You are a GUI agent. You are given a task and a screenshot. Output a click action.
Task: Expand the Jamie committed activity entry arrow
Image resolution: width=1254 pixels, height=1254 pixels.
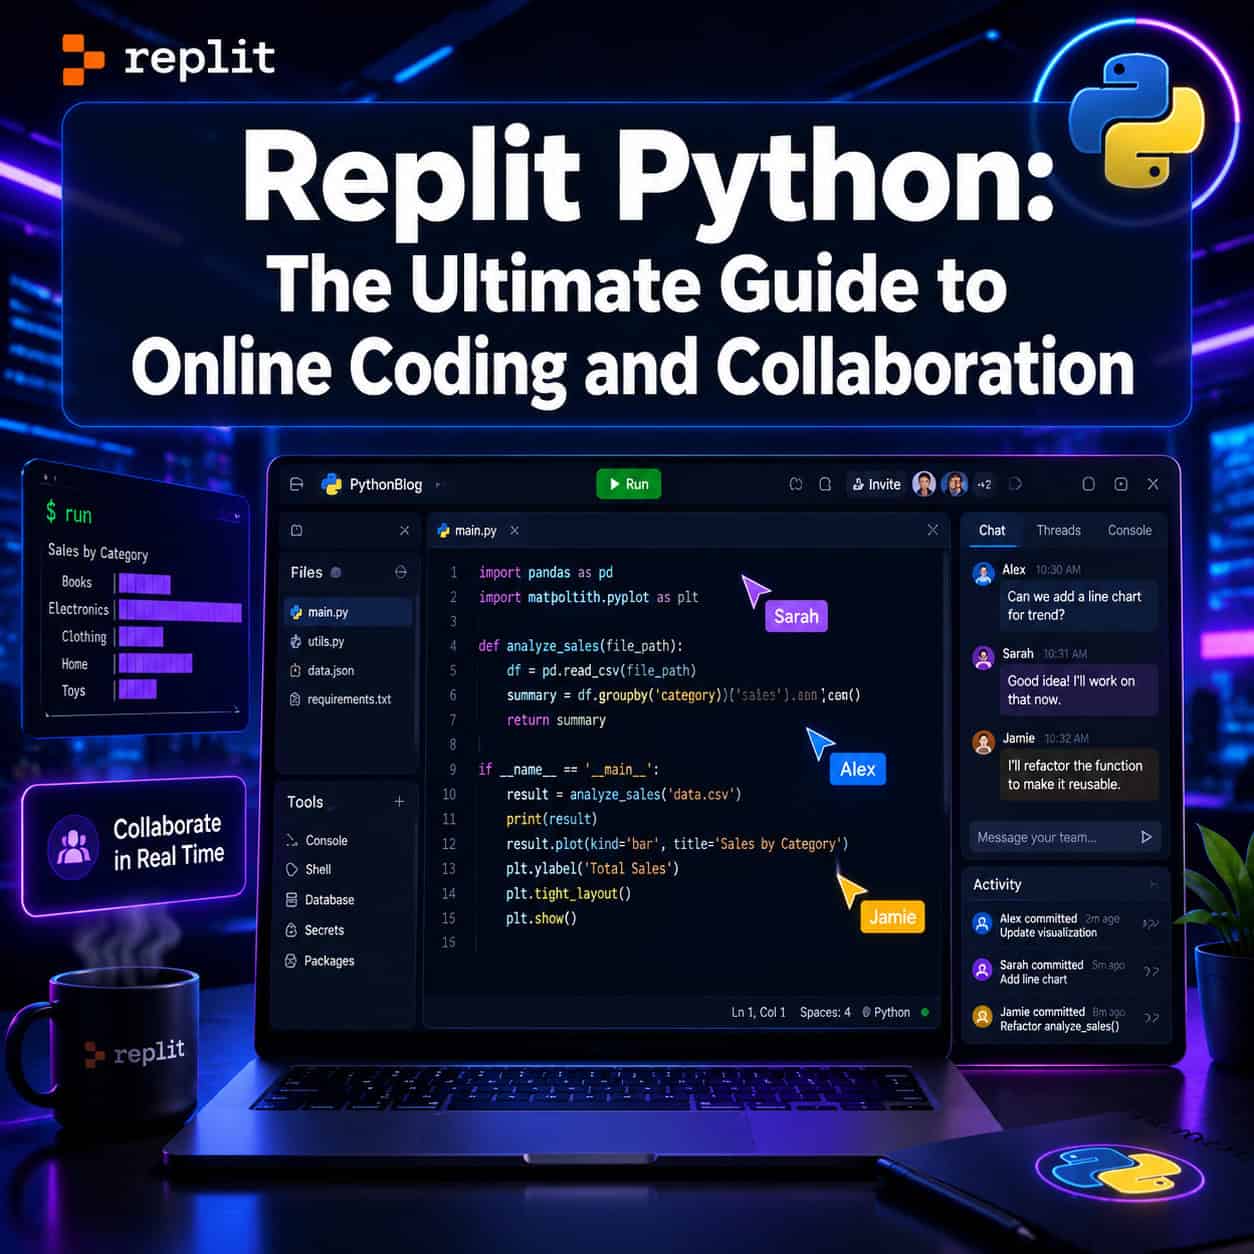[1151, 1018]
